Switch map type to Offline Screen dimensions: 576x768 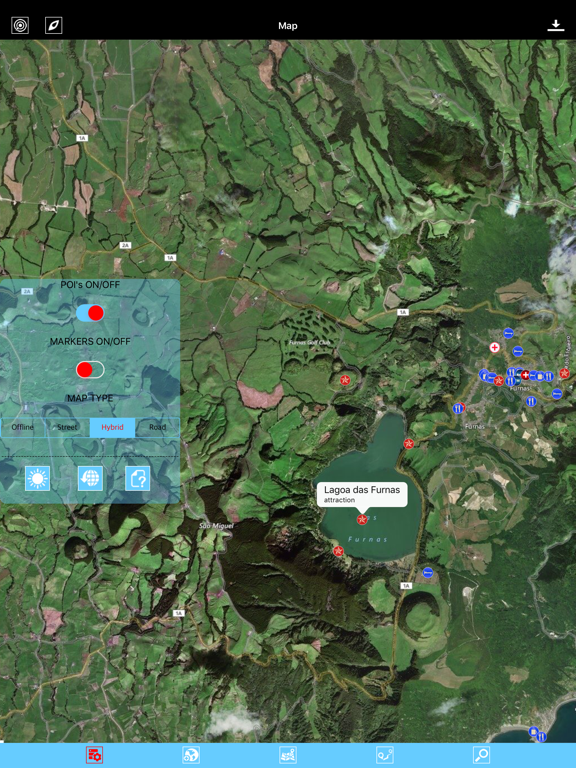23,427
